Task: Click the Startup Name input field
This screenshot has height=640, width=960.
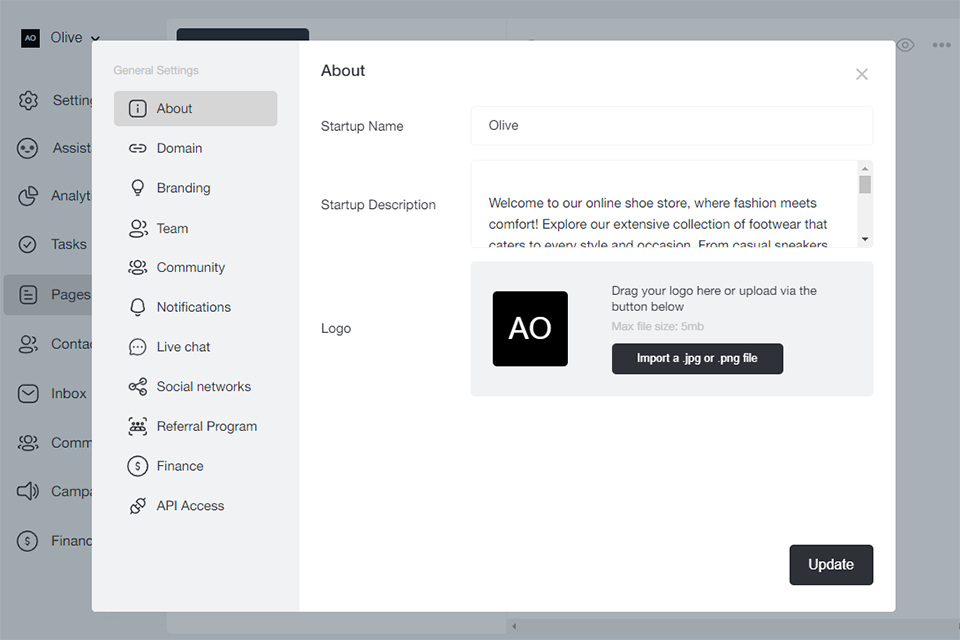Action: point(671,126)
